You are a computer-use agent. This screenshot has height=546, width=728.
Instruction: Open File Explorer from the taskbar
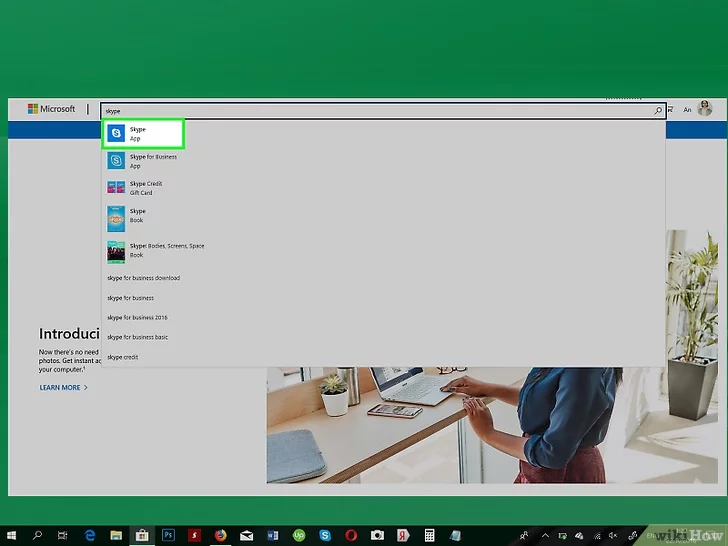(116, 535)
